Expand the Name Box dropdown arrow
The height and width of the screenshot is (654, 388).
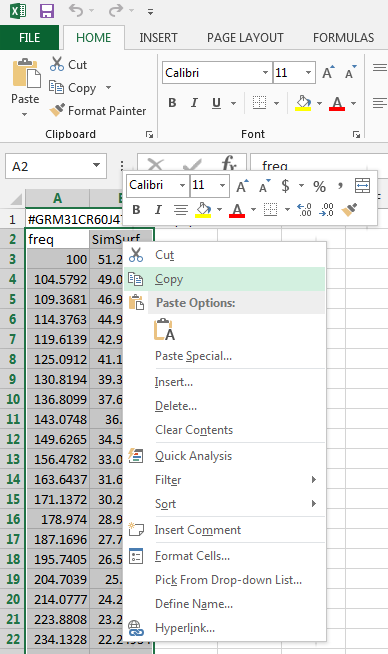click(96, 166)
